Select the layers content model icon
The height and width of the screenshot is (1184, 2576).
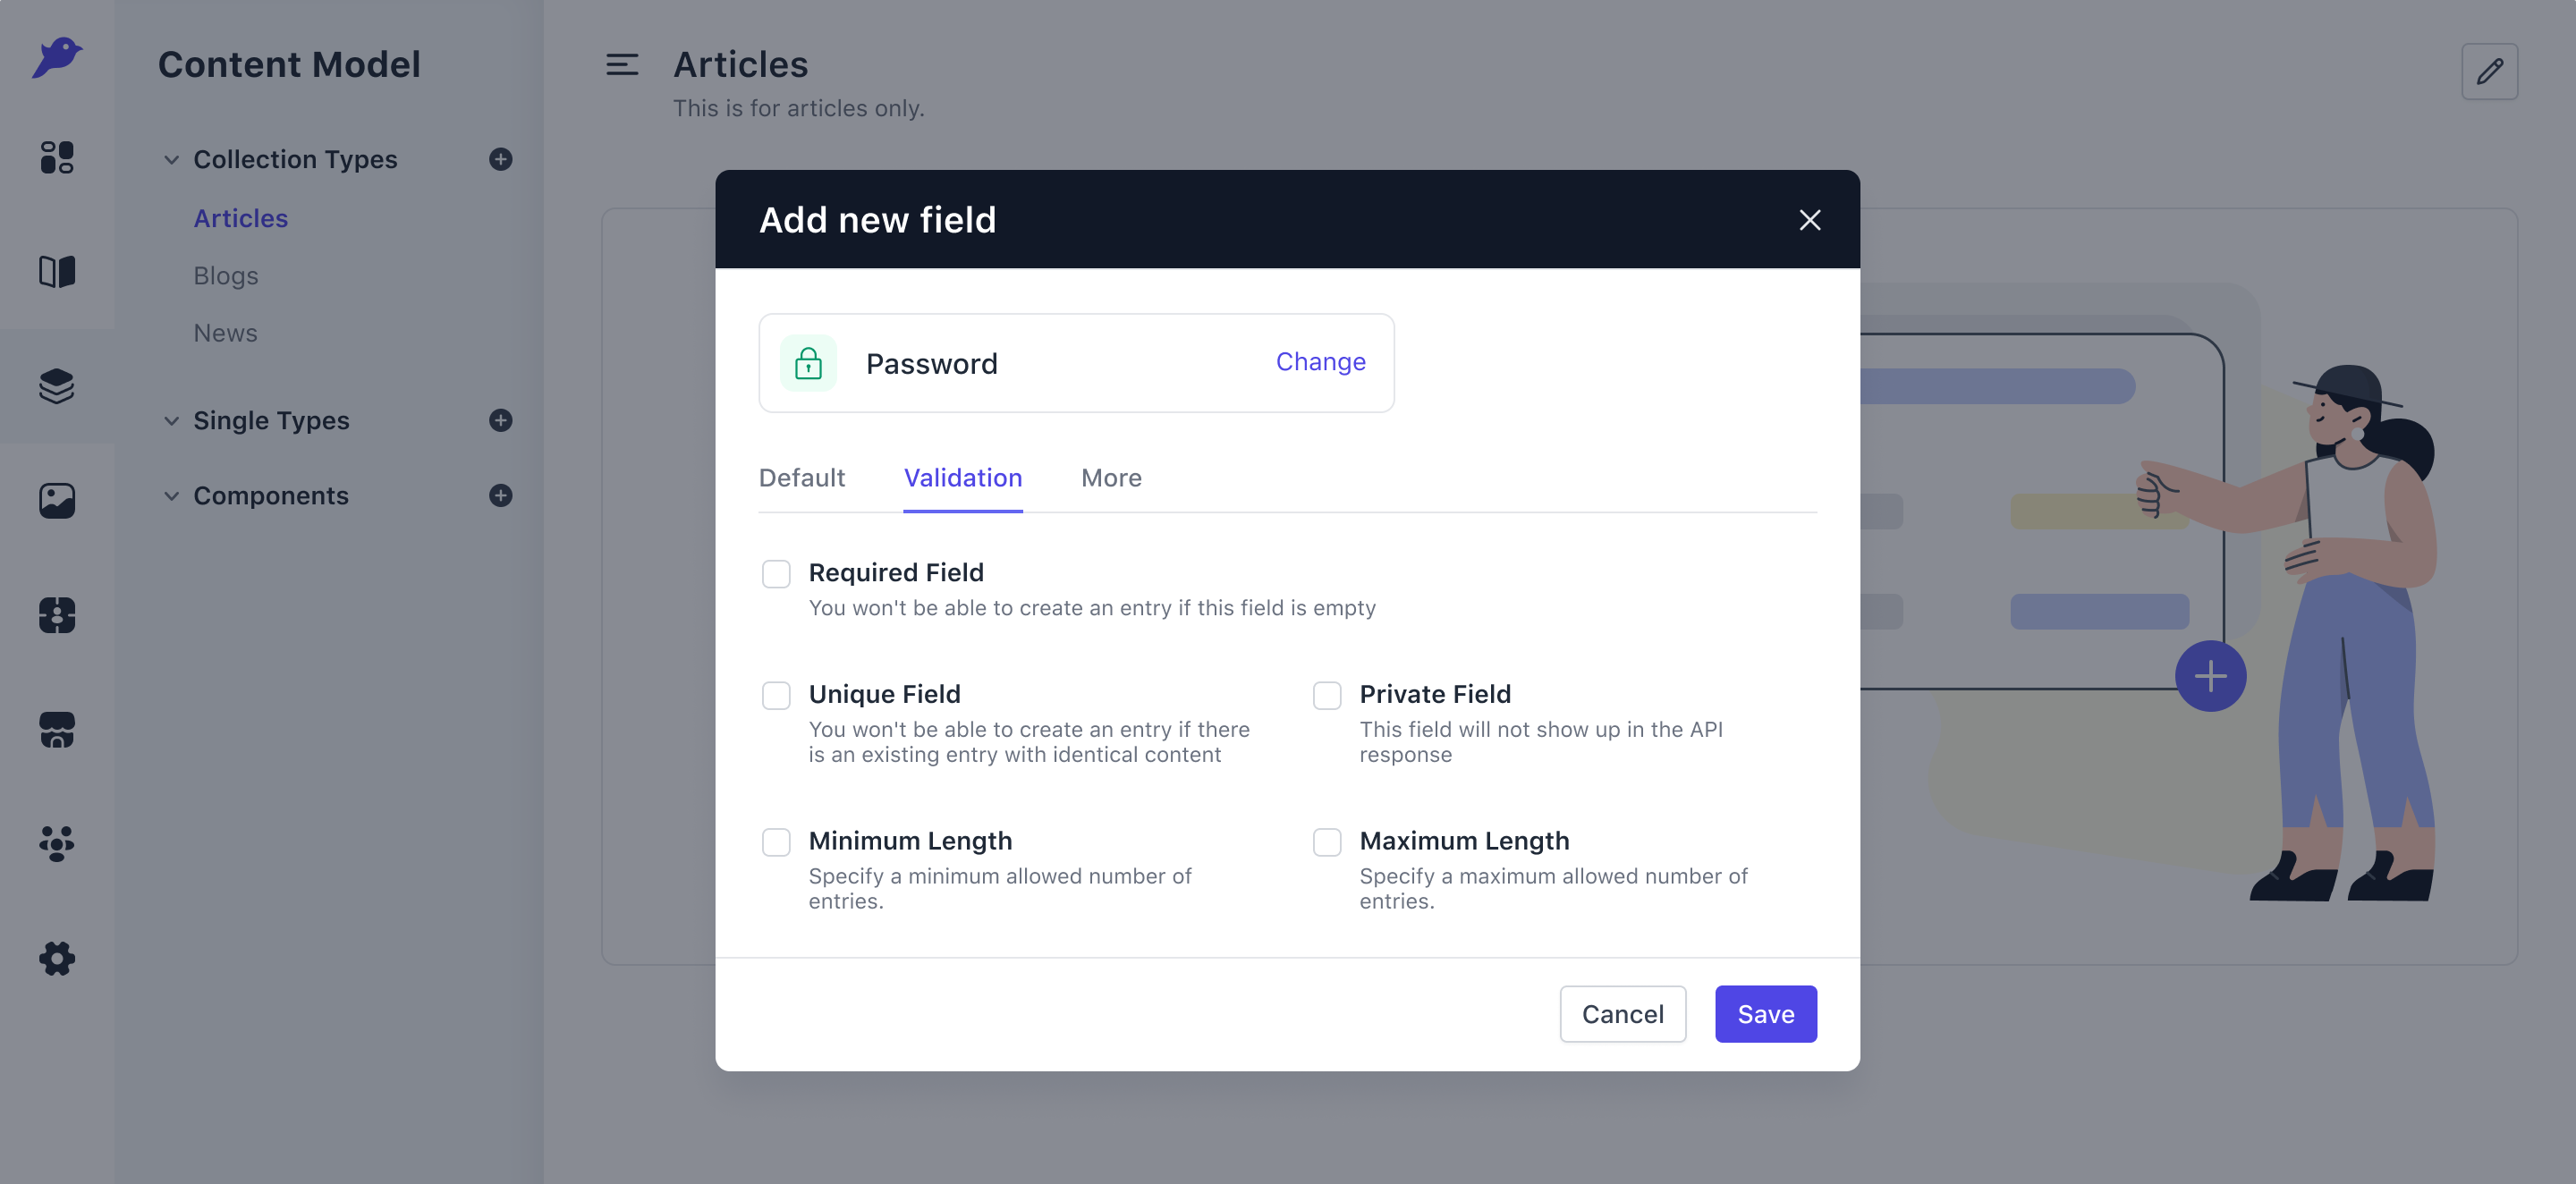(x=57, y=386)
